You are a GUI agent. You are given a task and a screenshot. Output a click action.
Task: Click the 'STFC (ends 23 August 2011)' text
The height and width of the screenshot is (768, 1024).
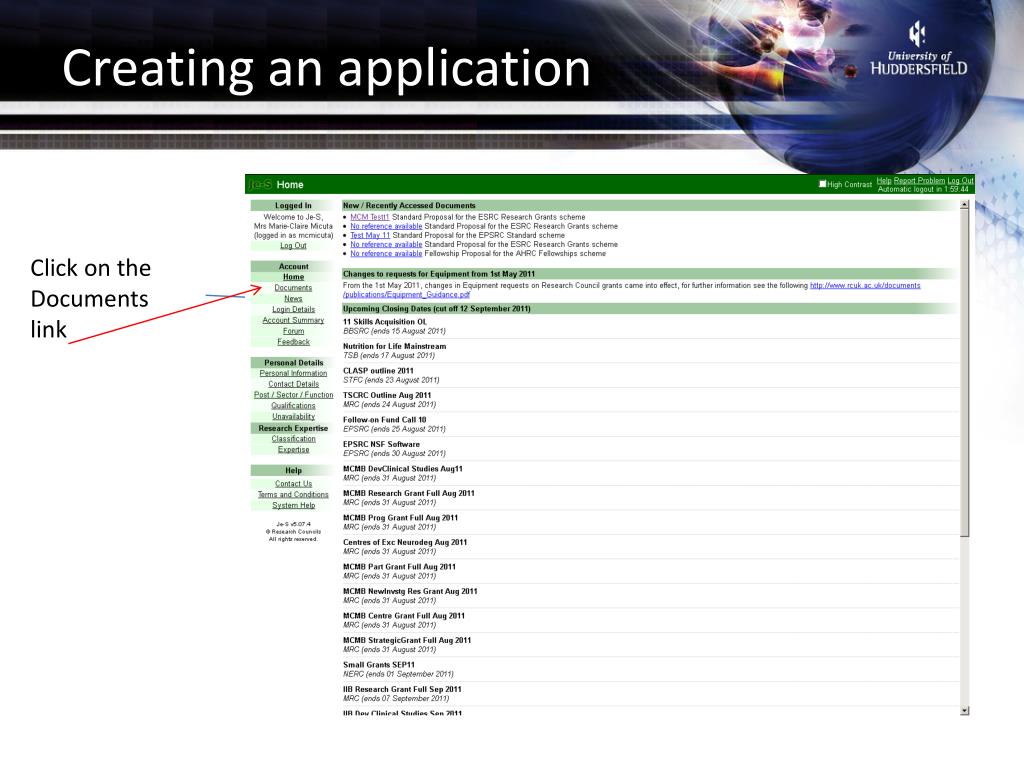pos(391,380)
